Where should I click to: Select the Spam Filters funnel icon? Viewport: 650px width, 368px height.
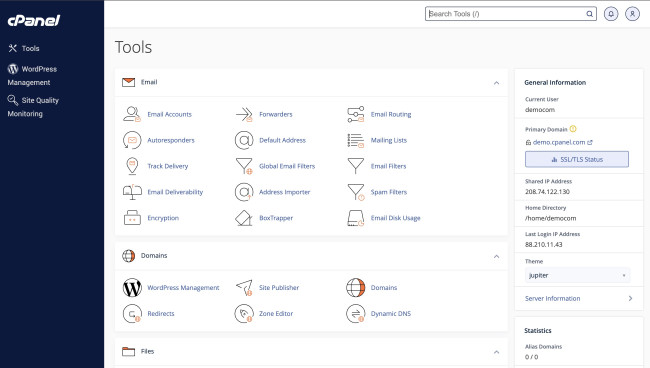(x=356, y=192)
